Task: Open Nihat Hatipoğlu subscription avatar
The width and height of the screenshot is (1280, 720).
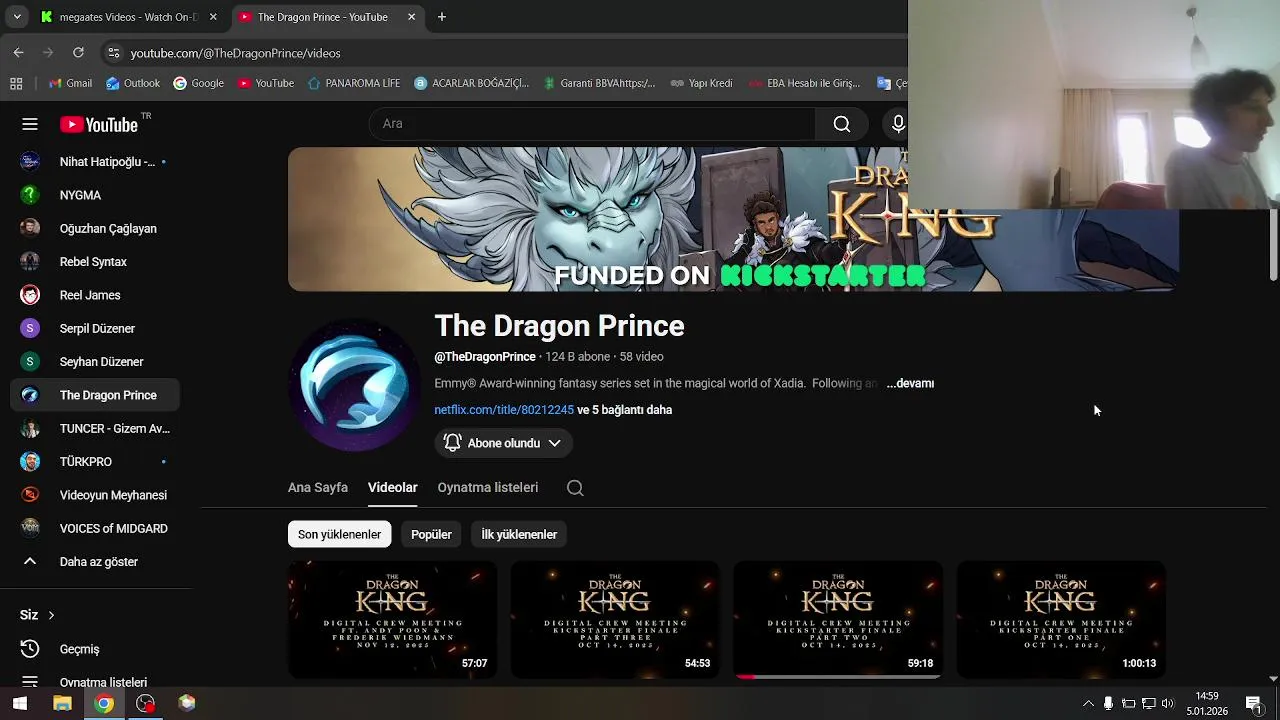Action: pyautogui.click(x=30, y=162)
